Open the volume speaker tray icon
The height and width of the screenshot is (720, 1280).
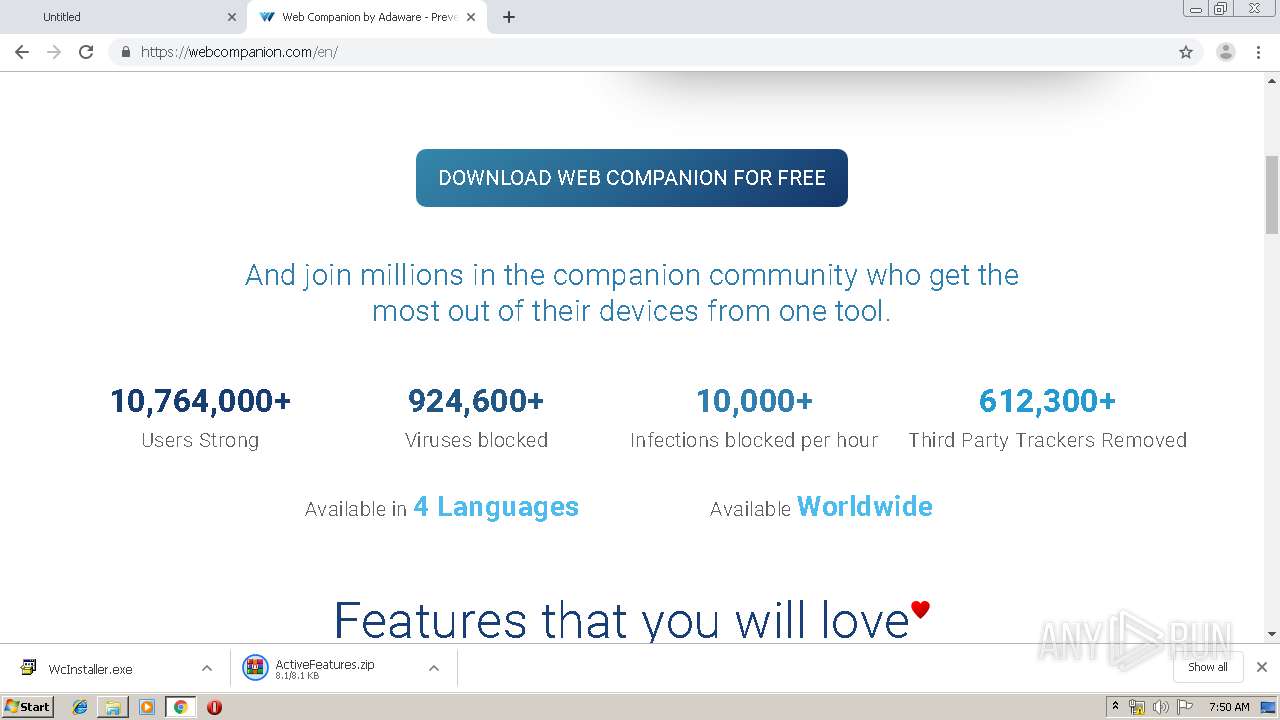click(x=1161, y=707)
